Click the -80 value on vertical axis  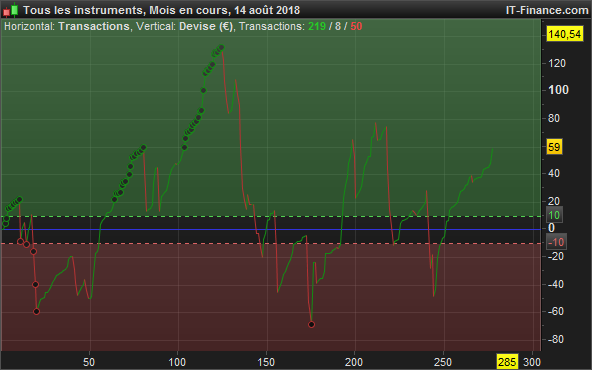[556, 339]
